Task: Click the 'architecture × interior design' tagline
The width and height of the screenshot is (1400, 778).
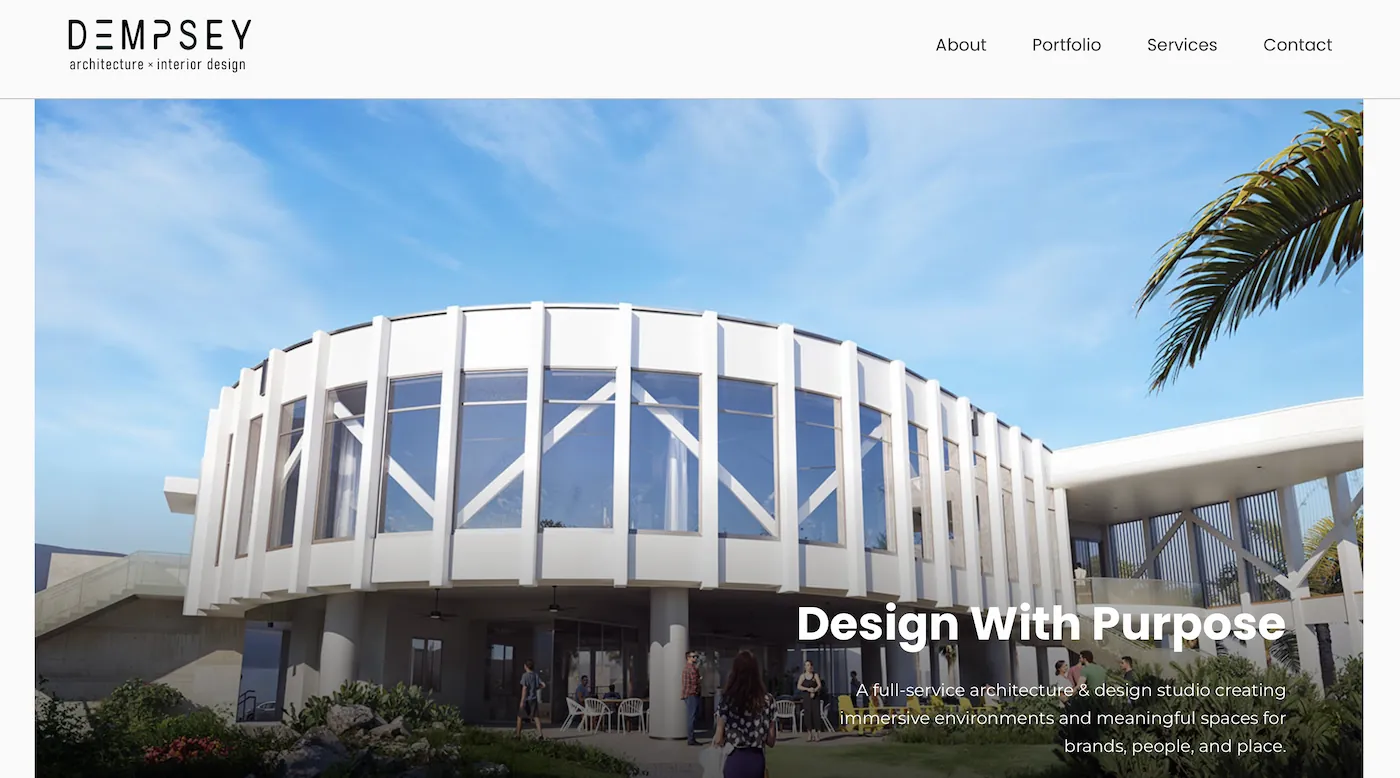Action: (x=157, y=64)
